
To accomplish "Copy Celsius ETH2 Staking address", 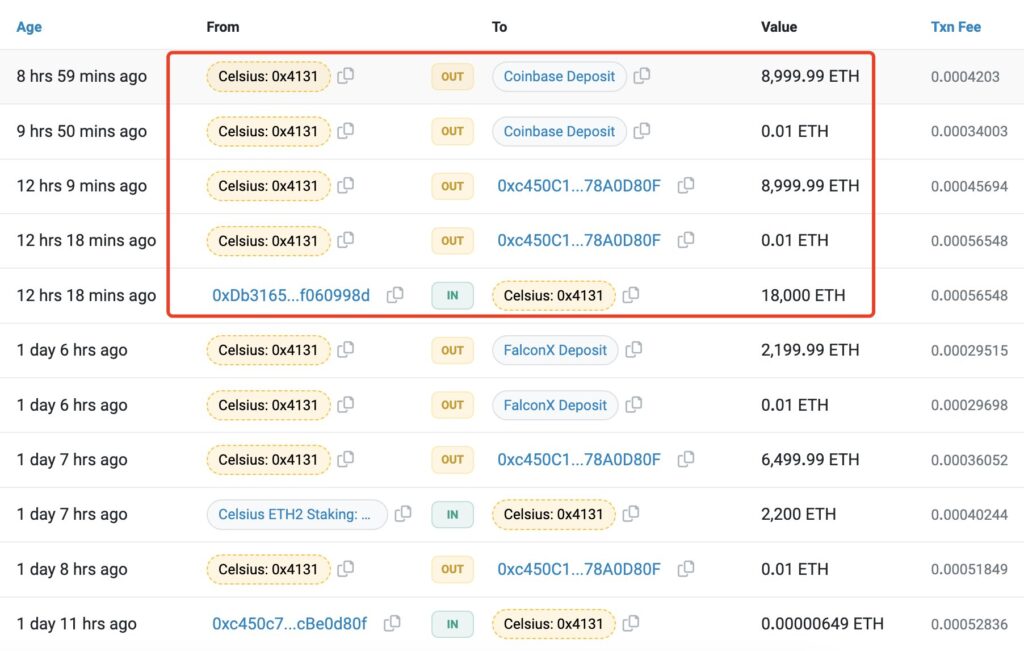I will (403, 514).
